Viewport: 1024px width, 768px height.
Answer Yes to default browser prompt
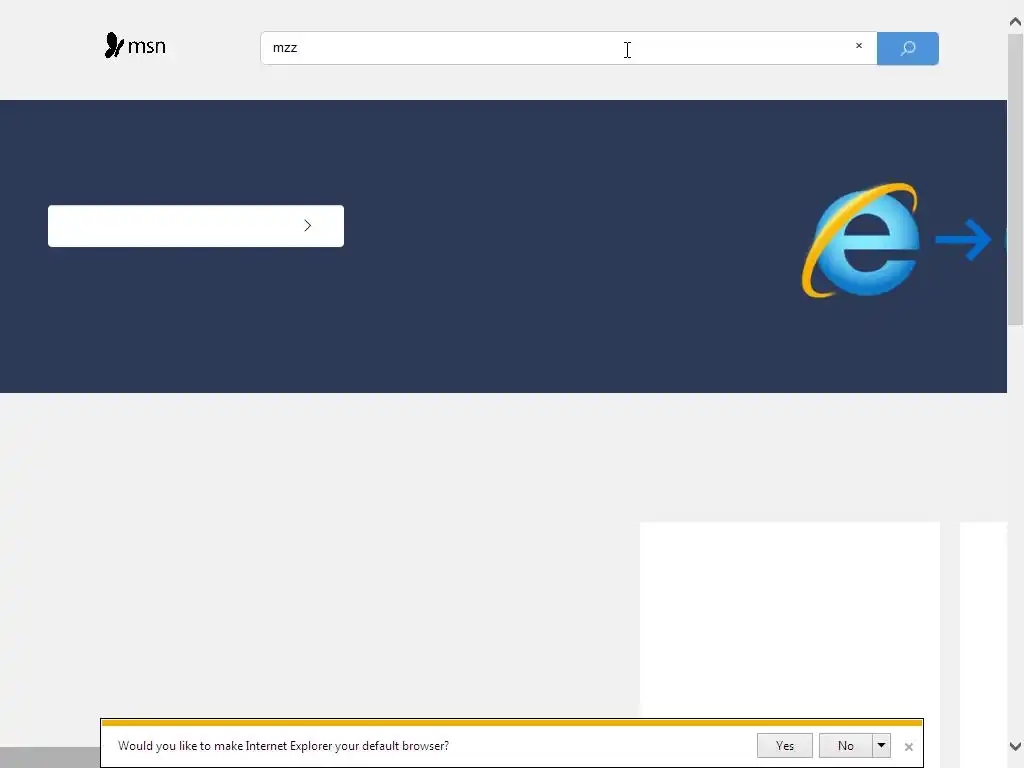(785, 746)
